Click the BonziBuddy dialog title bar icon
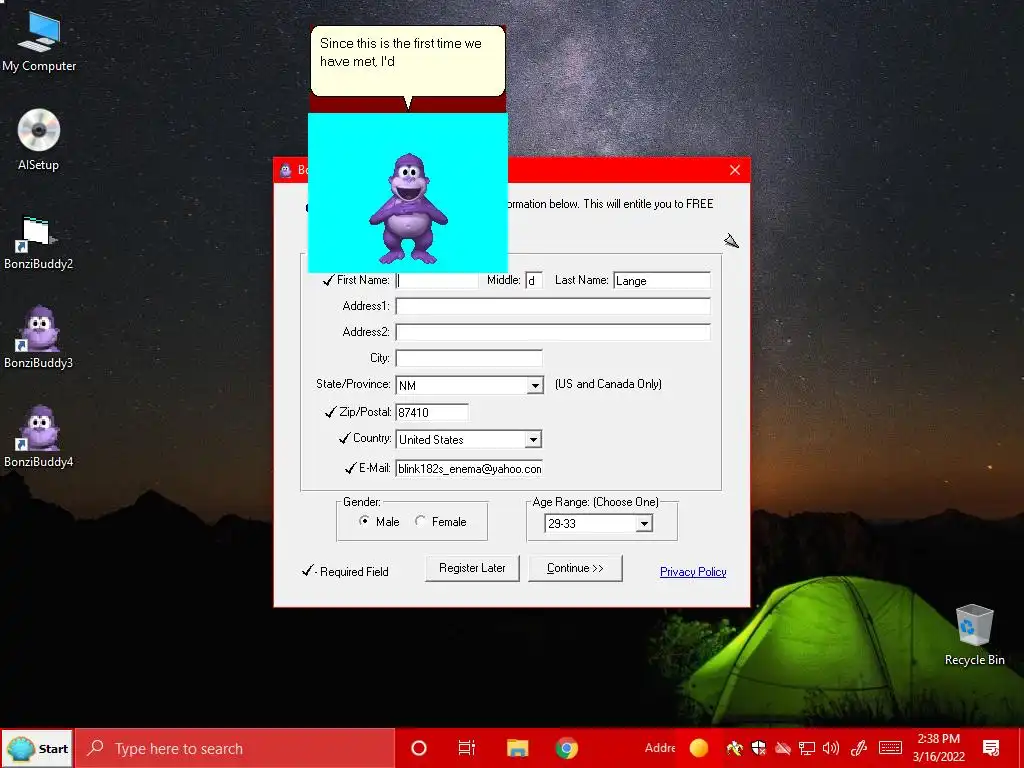Screen dimensions: 1024x768 point(285,170)
